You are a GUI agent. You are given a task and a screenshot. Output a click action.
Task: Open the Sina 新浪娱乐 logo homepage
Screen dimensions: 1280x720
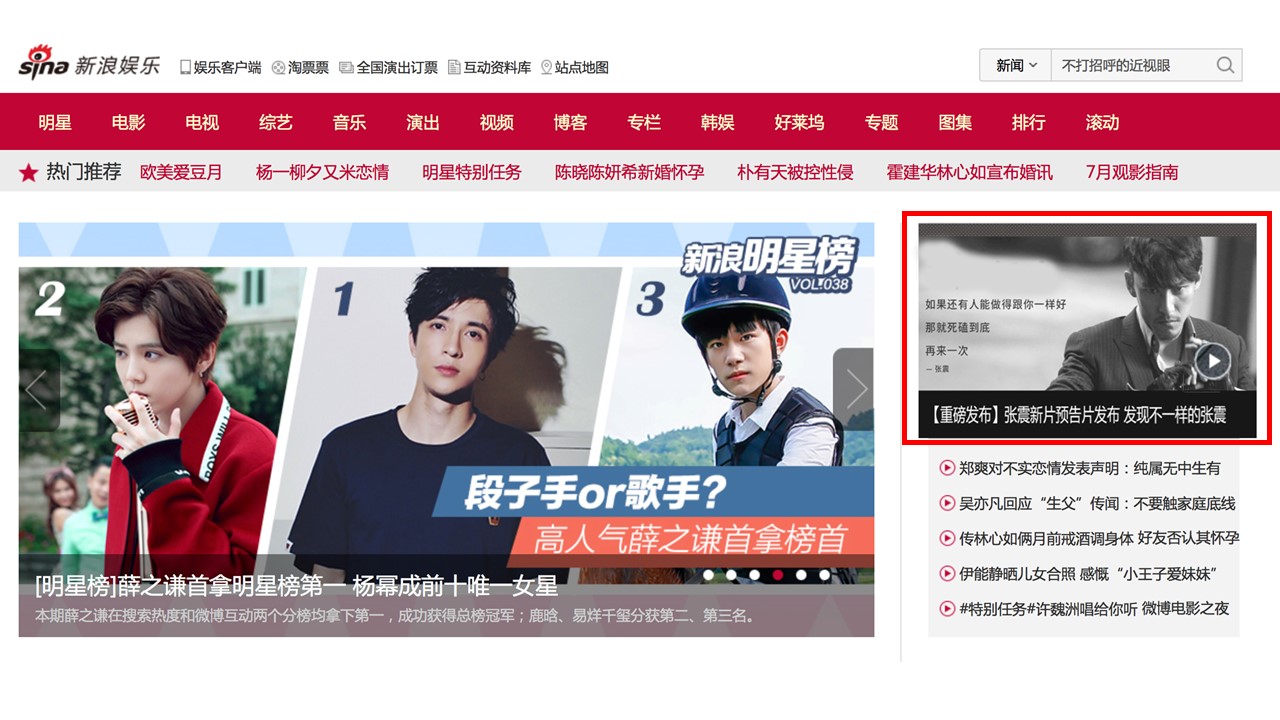[89, 63]
